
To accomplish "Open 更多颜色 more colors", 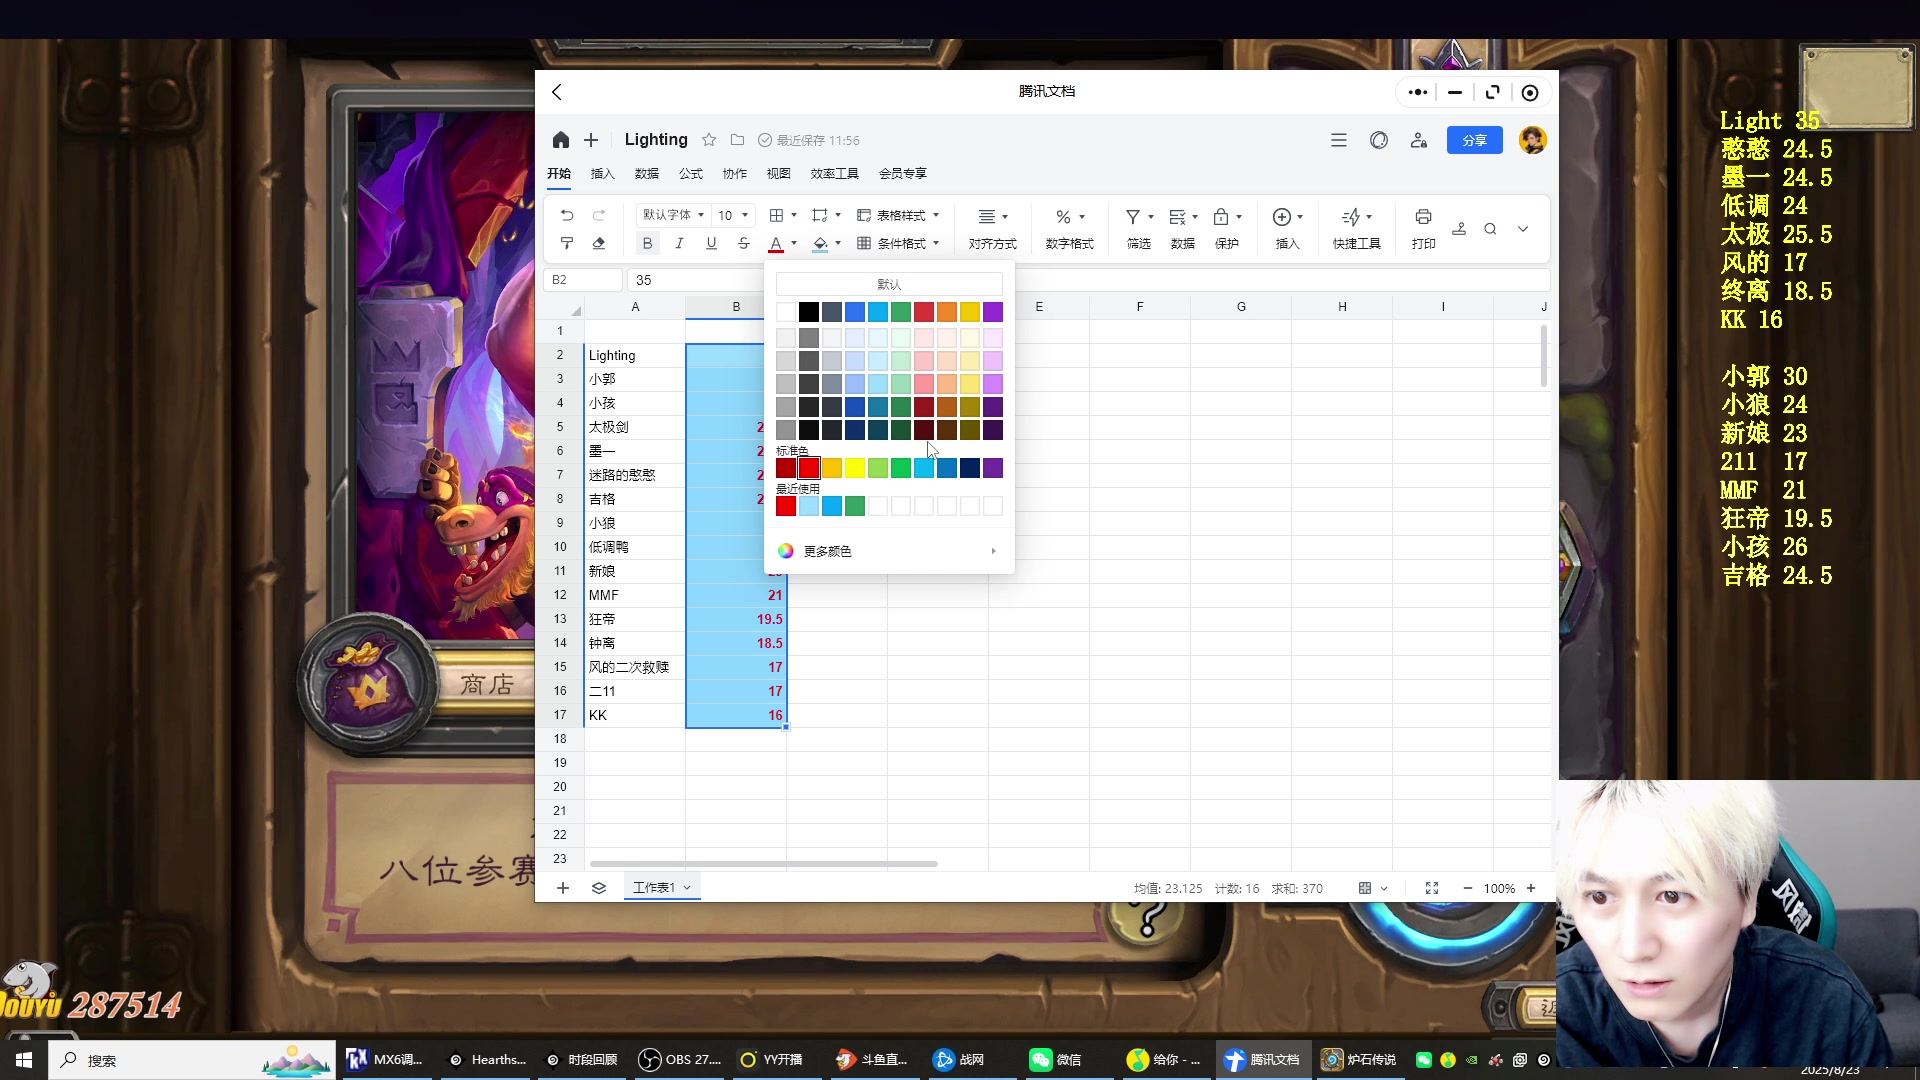I will (889, 551).
